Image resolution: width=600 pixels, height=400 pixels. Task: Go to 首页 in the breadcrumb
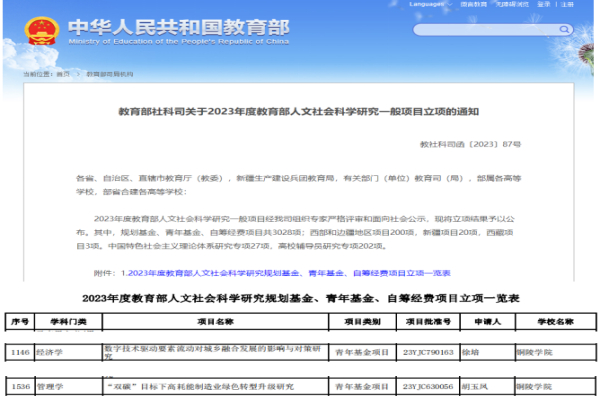point(63,74)
